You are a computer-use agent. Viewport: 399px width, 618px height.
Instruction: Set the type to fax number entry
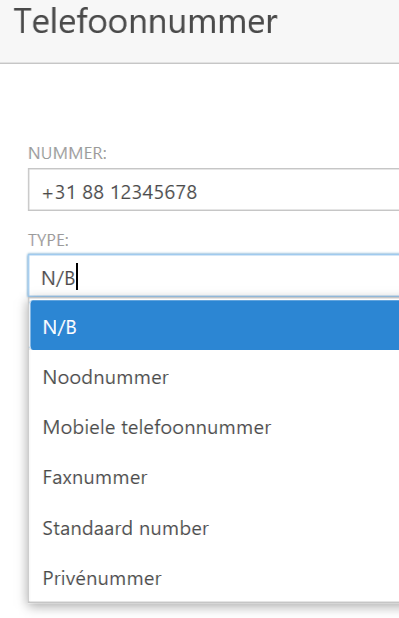[215, 477]
